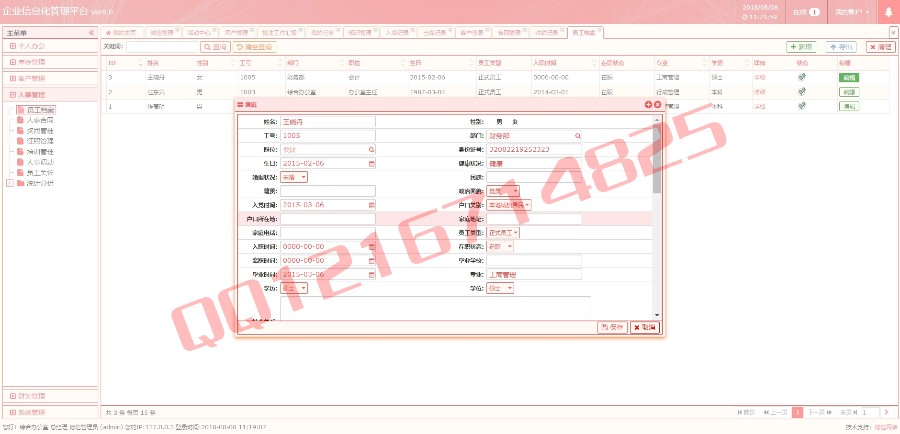Switch to the 我的主页 tab
The width and height of the screenshot is (900, 434).
click(121, 33)
